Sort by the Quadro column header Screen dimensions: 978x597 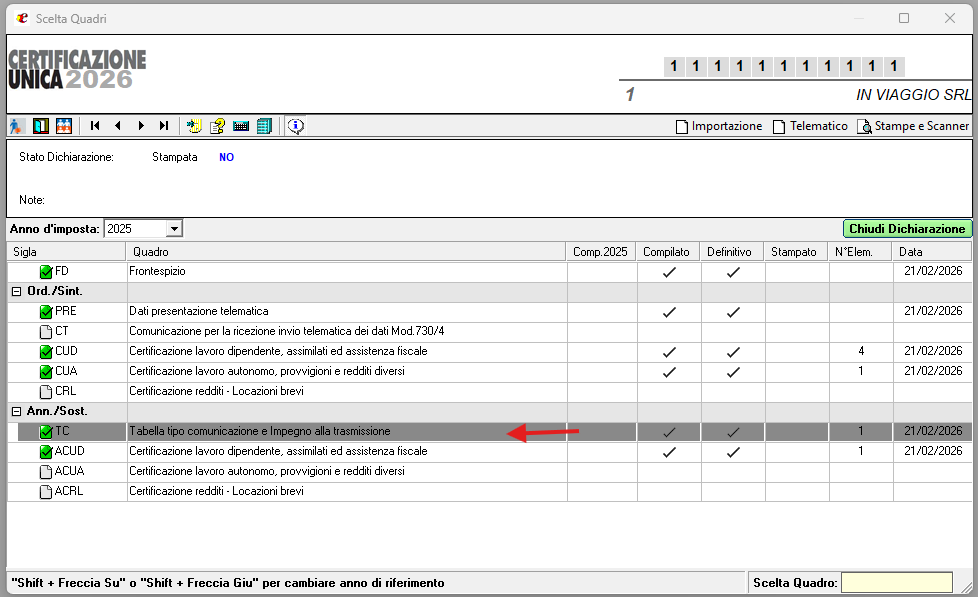(x=346, y=252)
